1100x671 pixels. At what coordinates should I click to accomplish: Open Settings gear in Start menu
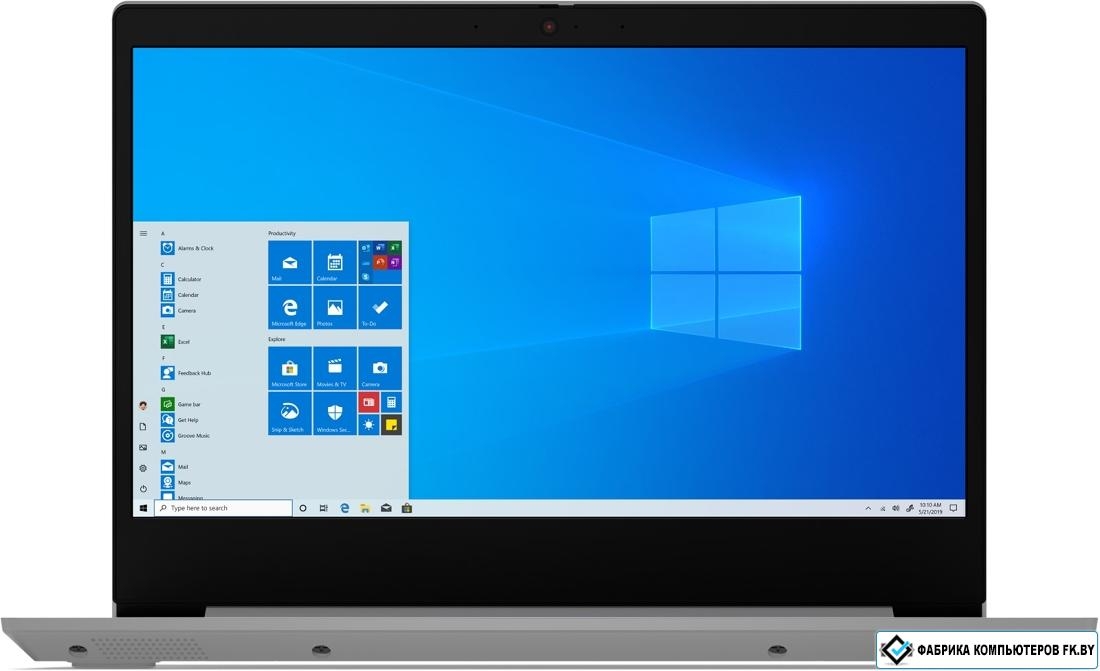(143, 468)
